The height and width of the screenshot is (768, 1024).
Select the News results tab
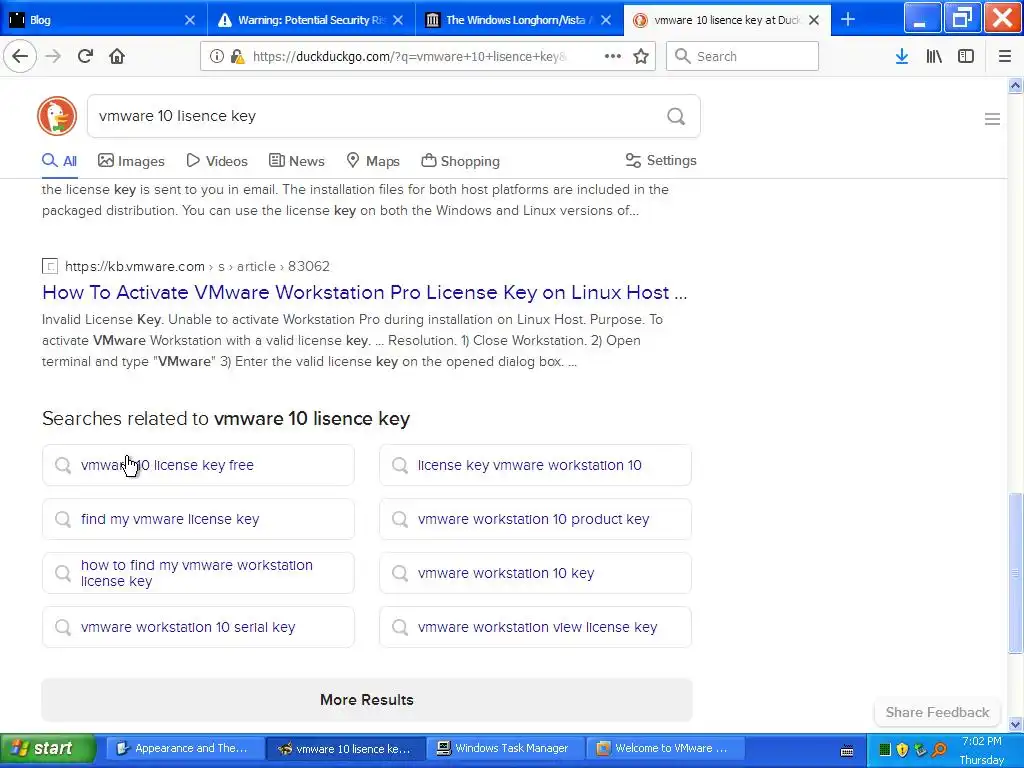click(x=296, y=161)
